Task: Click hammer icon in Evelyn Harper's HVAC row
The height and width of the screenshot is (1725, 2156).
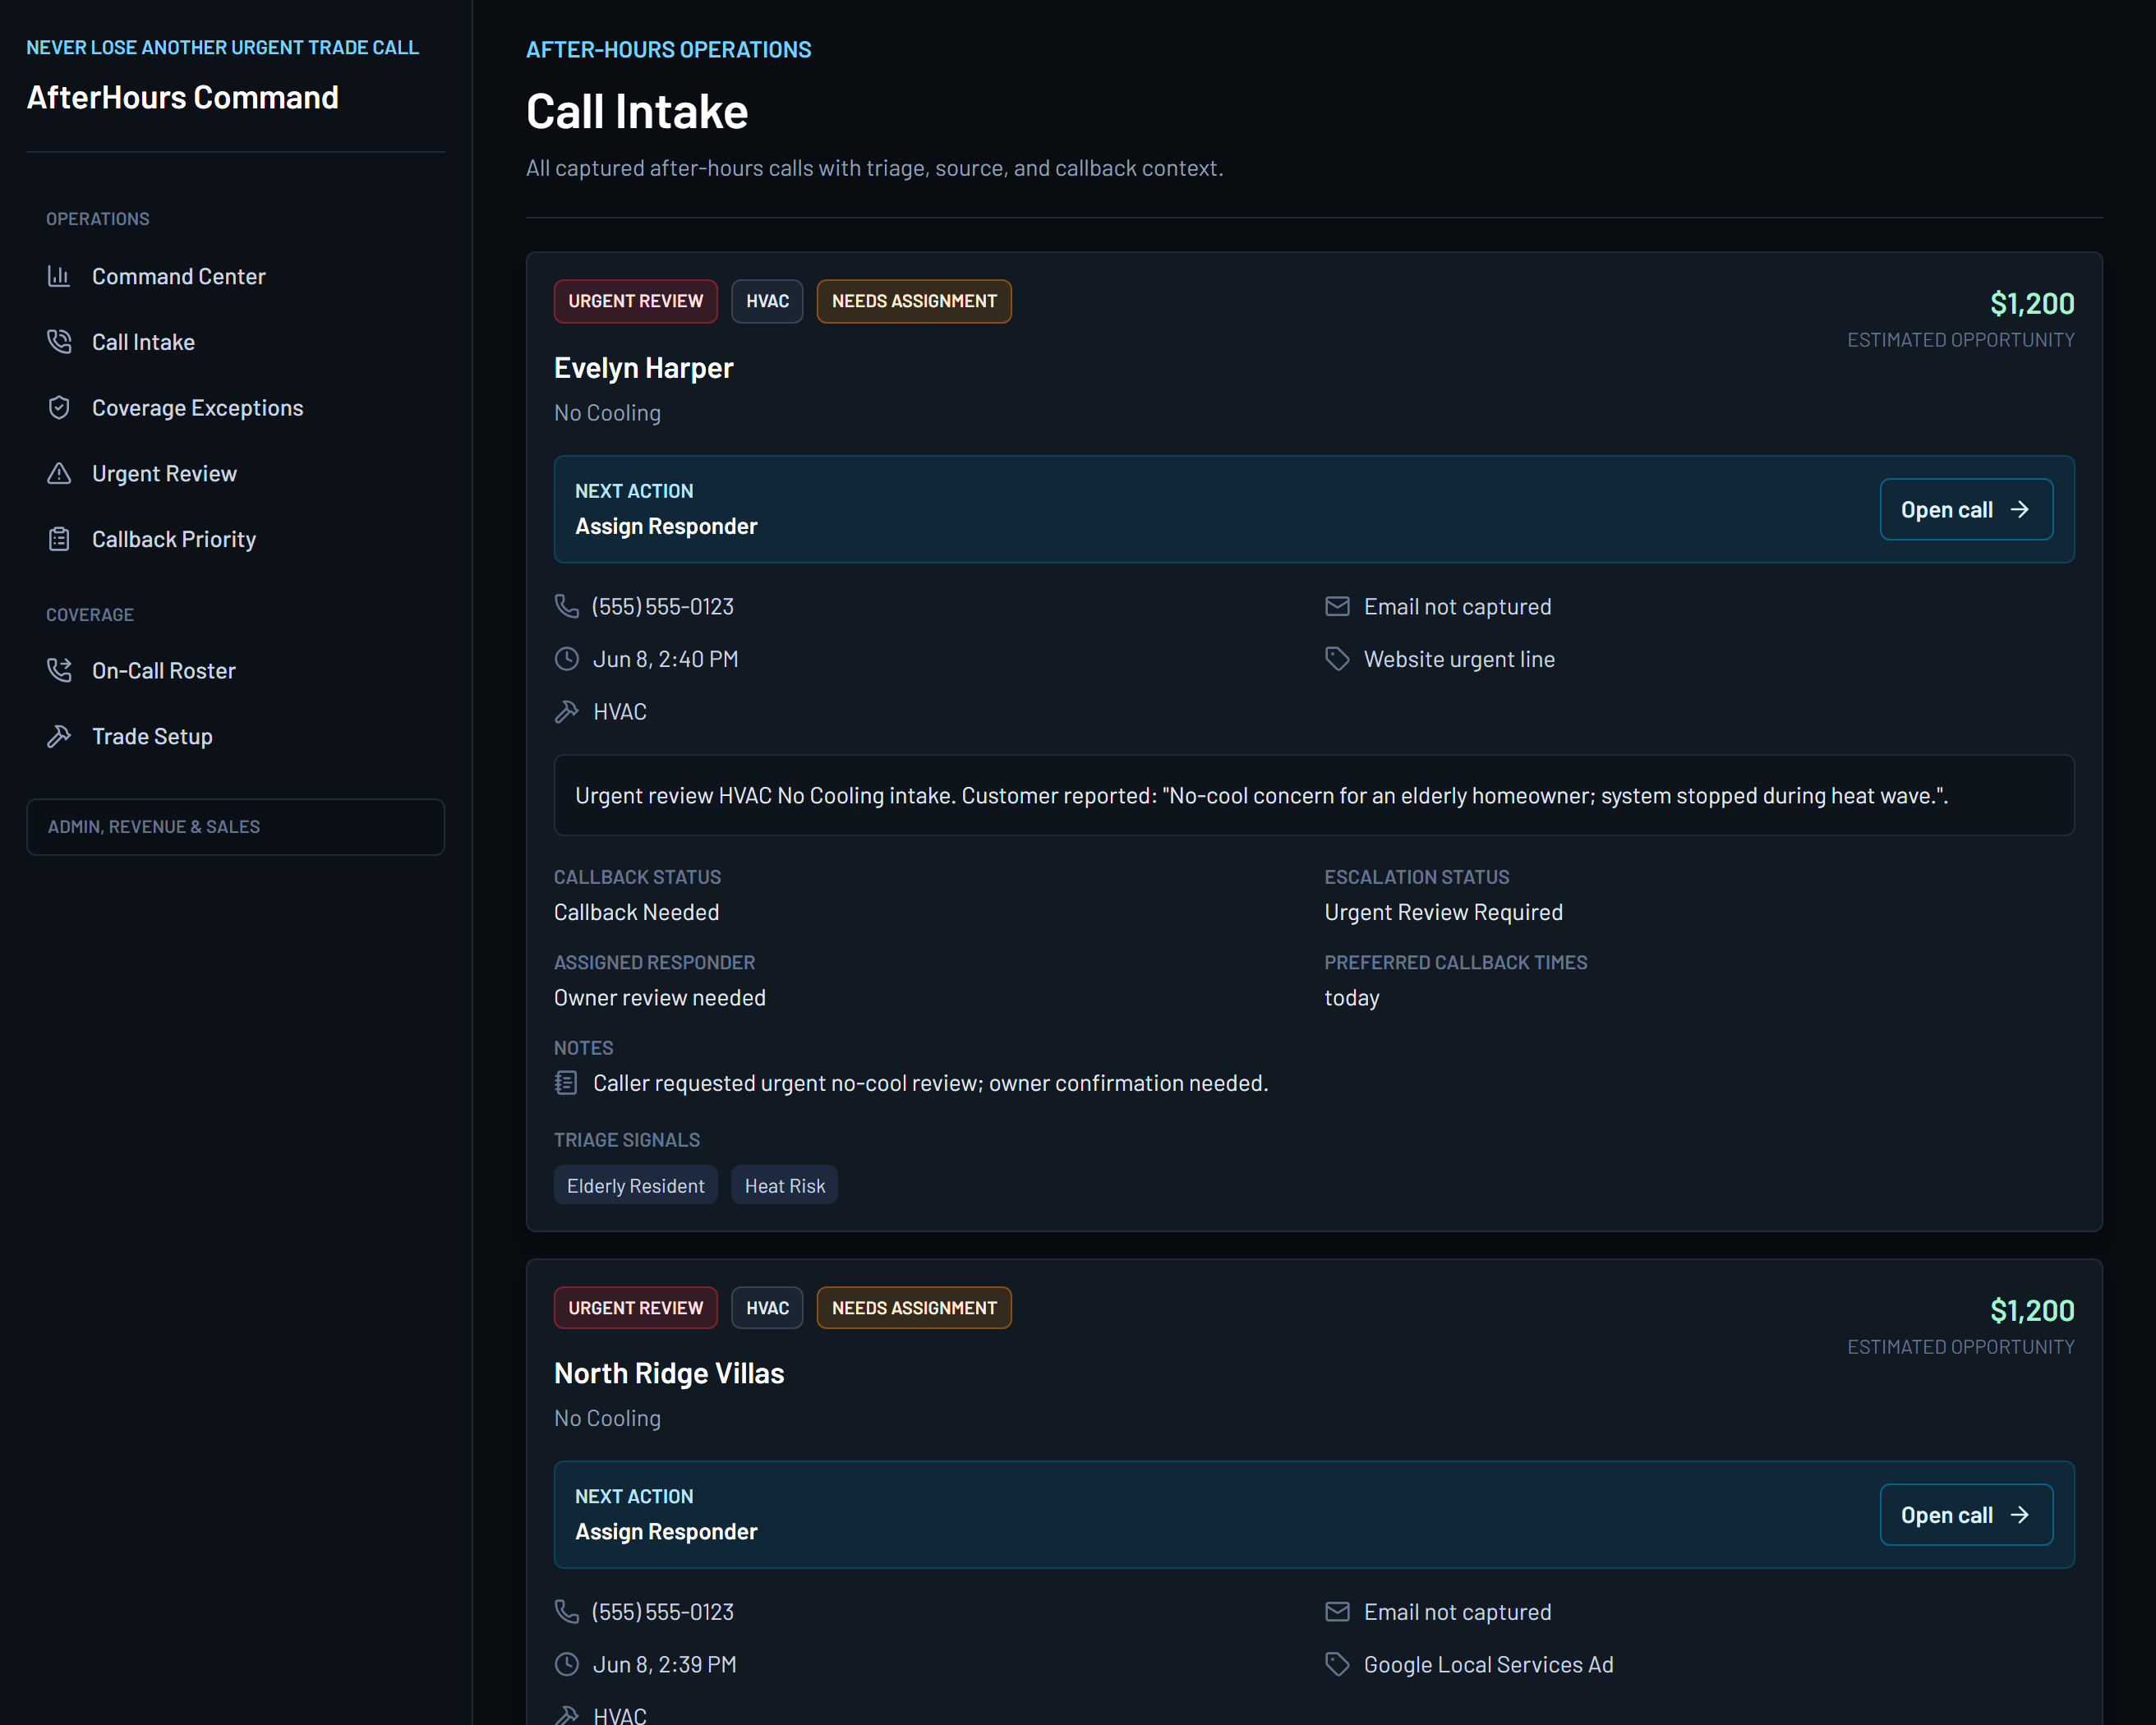Action: point(566,711)
